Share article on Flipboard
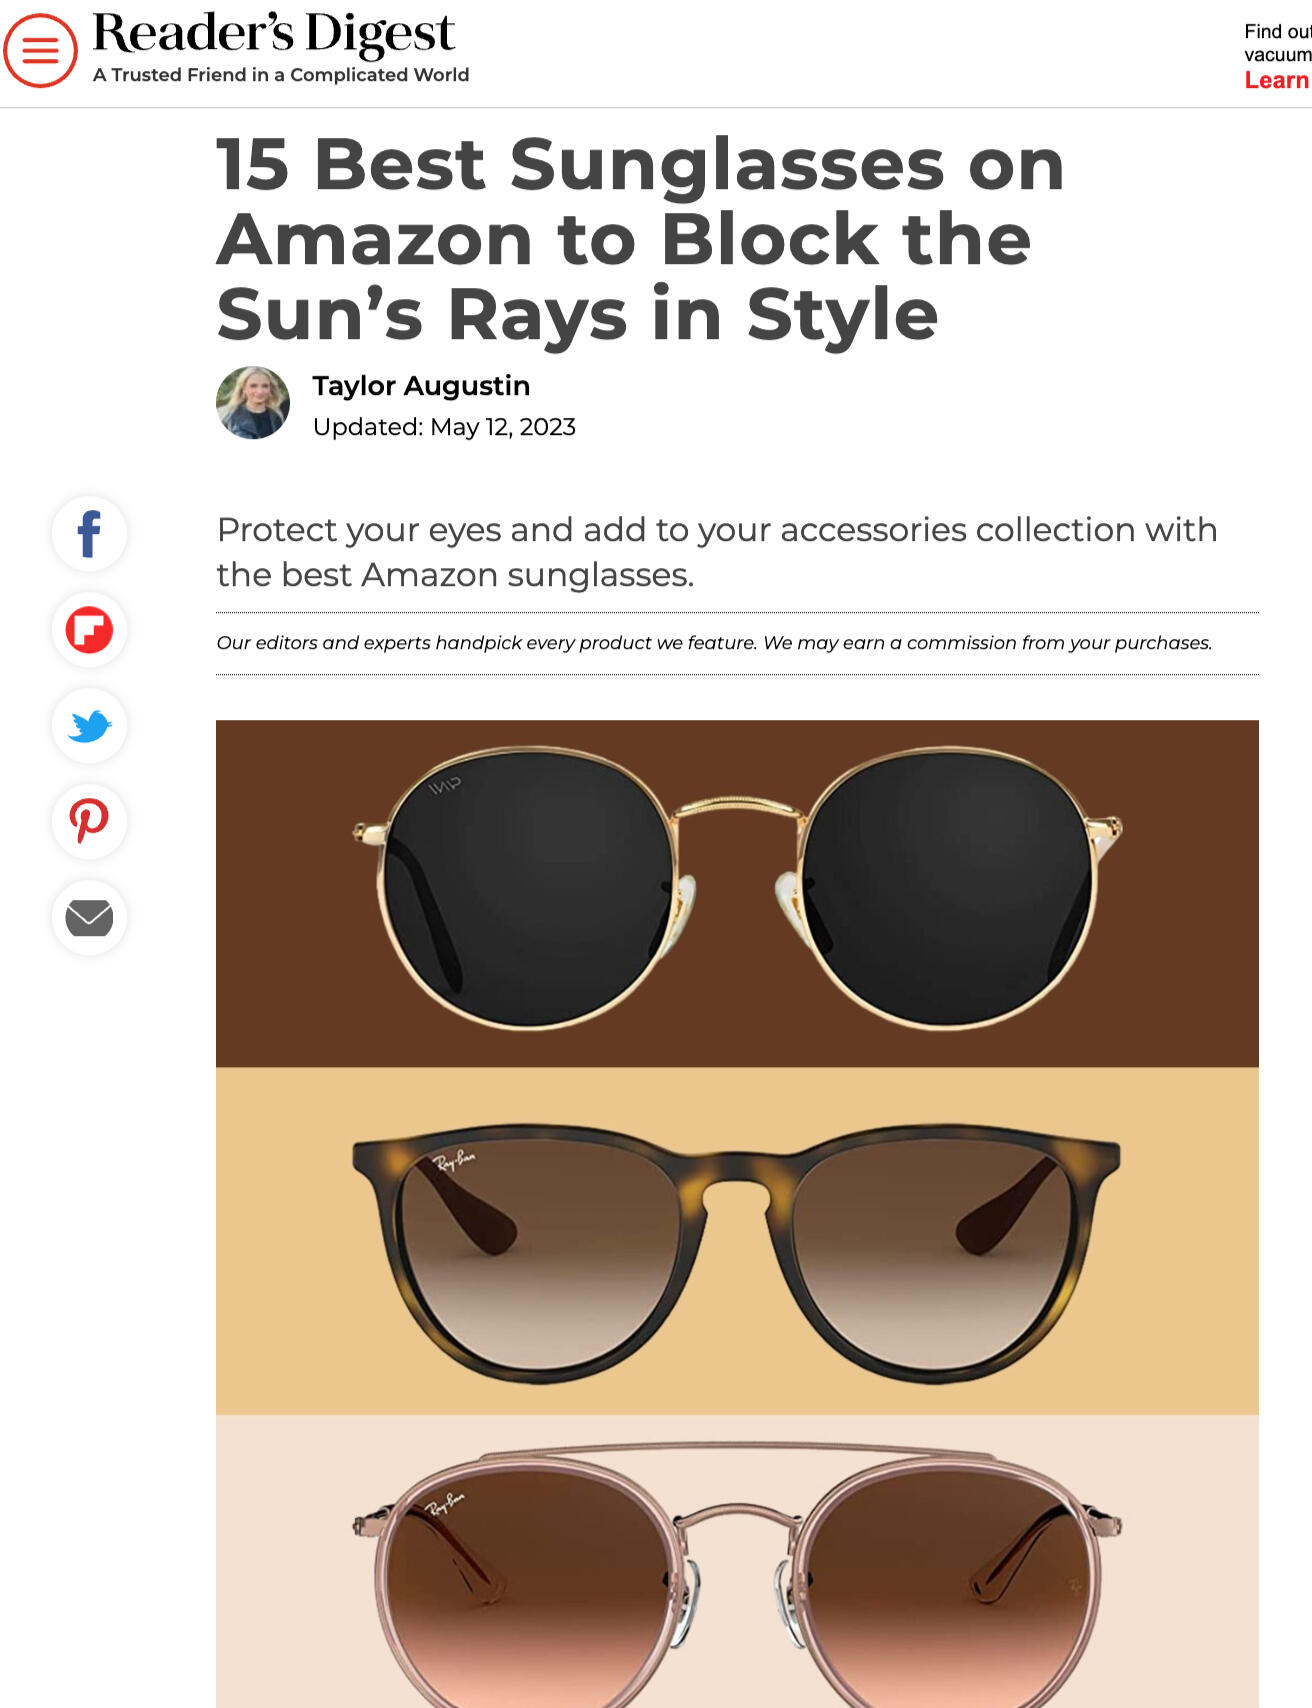The height and width of the screenshot is (1708, 1312). [89, 630]
